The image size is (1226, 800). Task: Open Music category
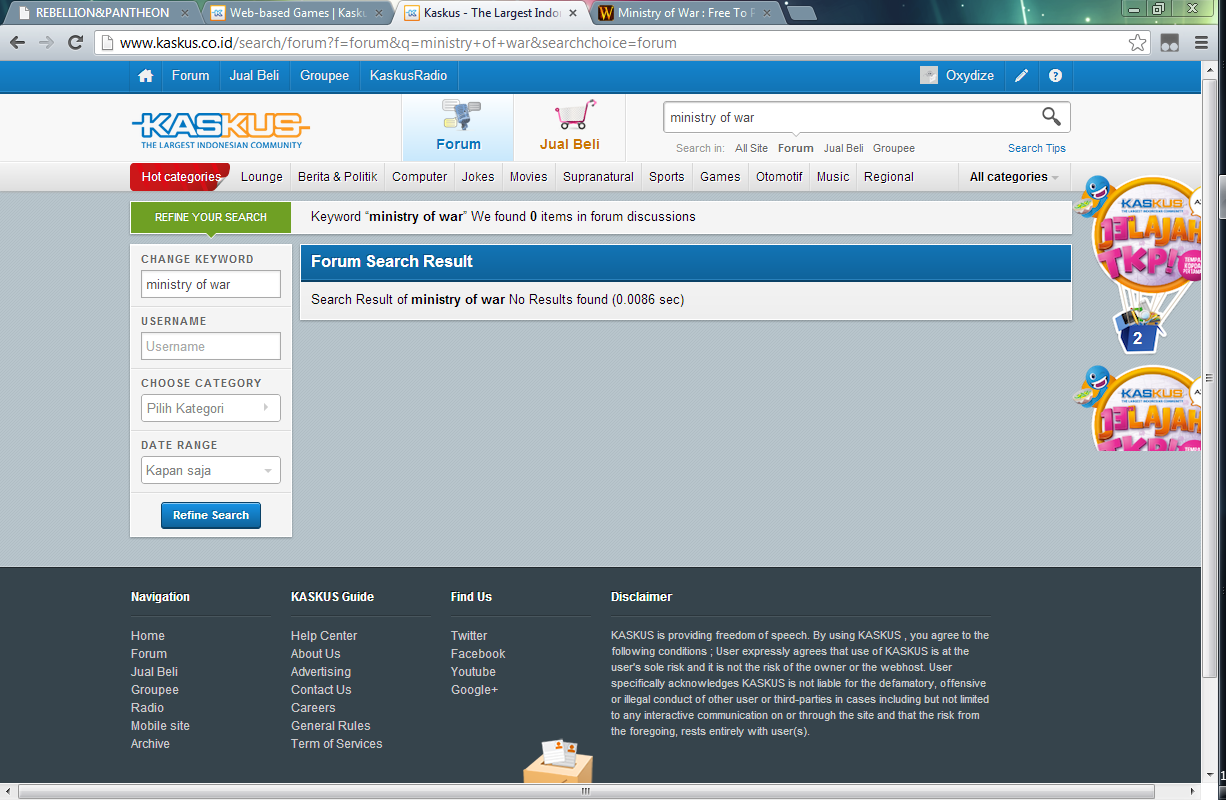coord(833,177)
